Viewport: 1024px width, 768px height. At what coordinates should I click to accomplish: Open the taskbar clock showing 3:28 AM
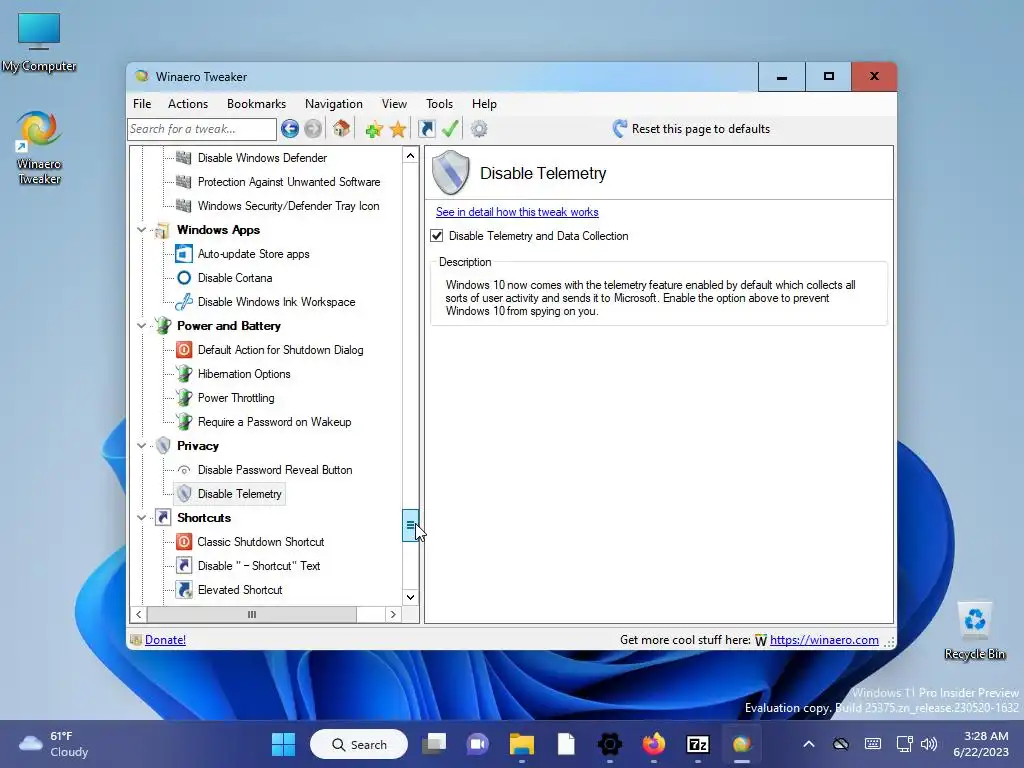tap(980, 744)
